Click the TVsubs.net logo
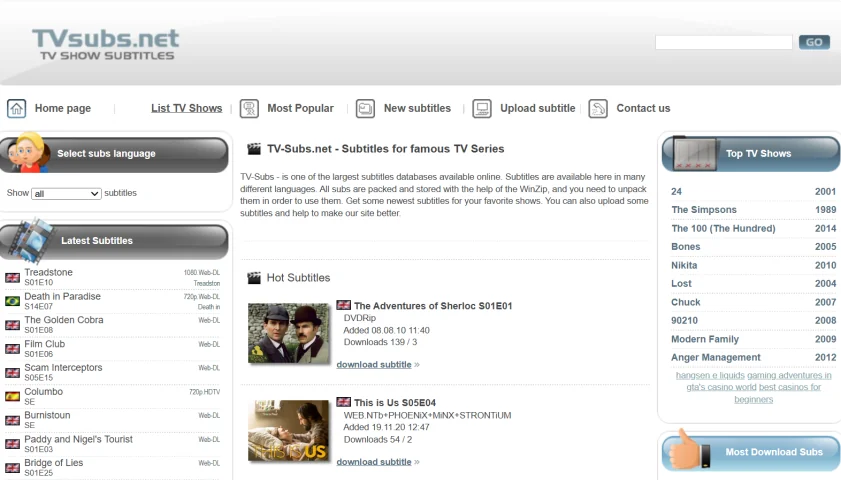 [x=106, y=44]
